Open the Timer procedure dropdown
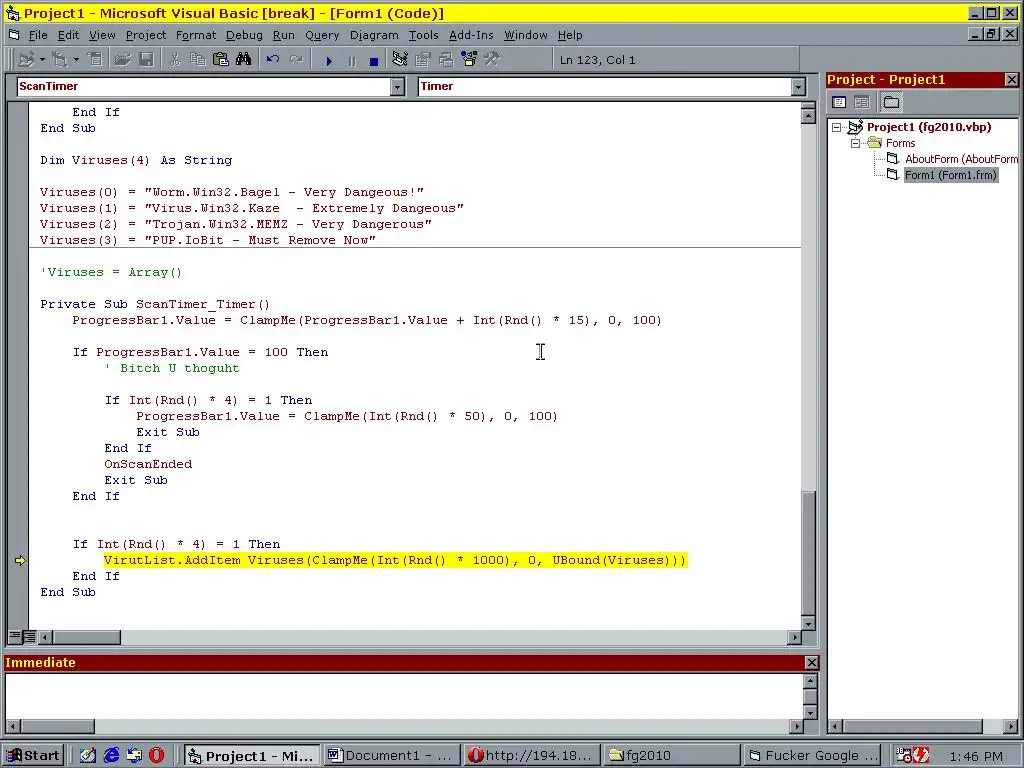The width and height of the screenshot is (1024, 768). 798,86
